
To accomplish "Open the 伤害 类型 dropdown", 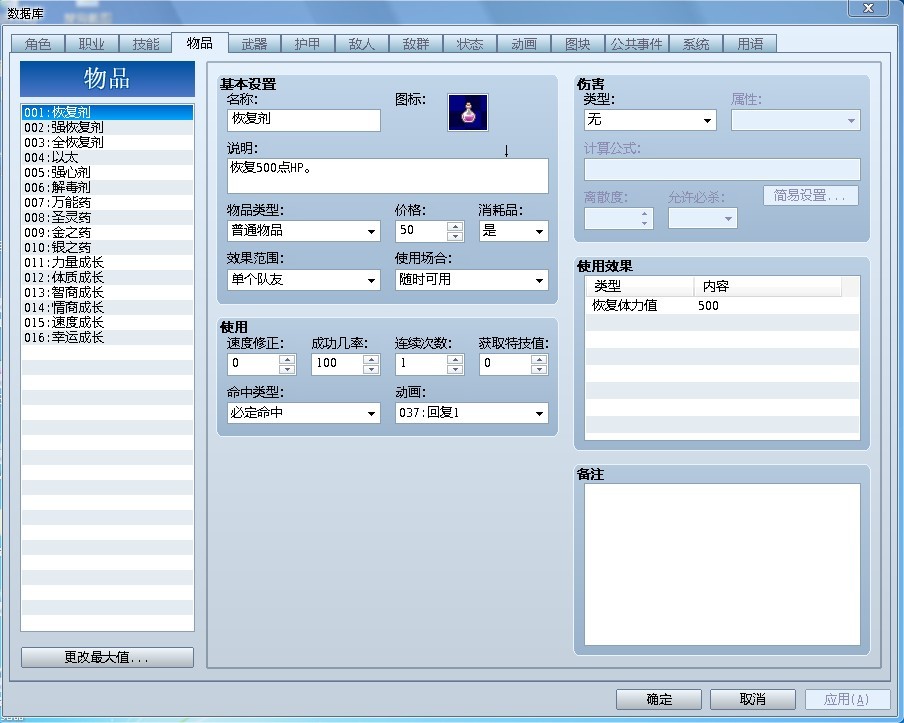I will (650, 120).
